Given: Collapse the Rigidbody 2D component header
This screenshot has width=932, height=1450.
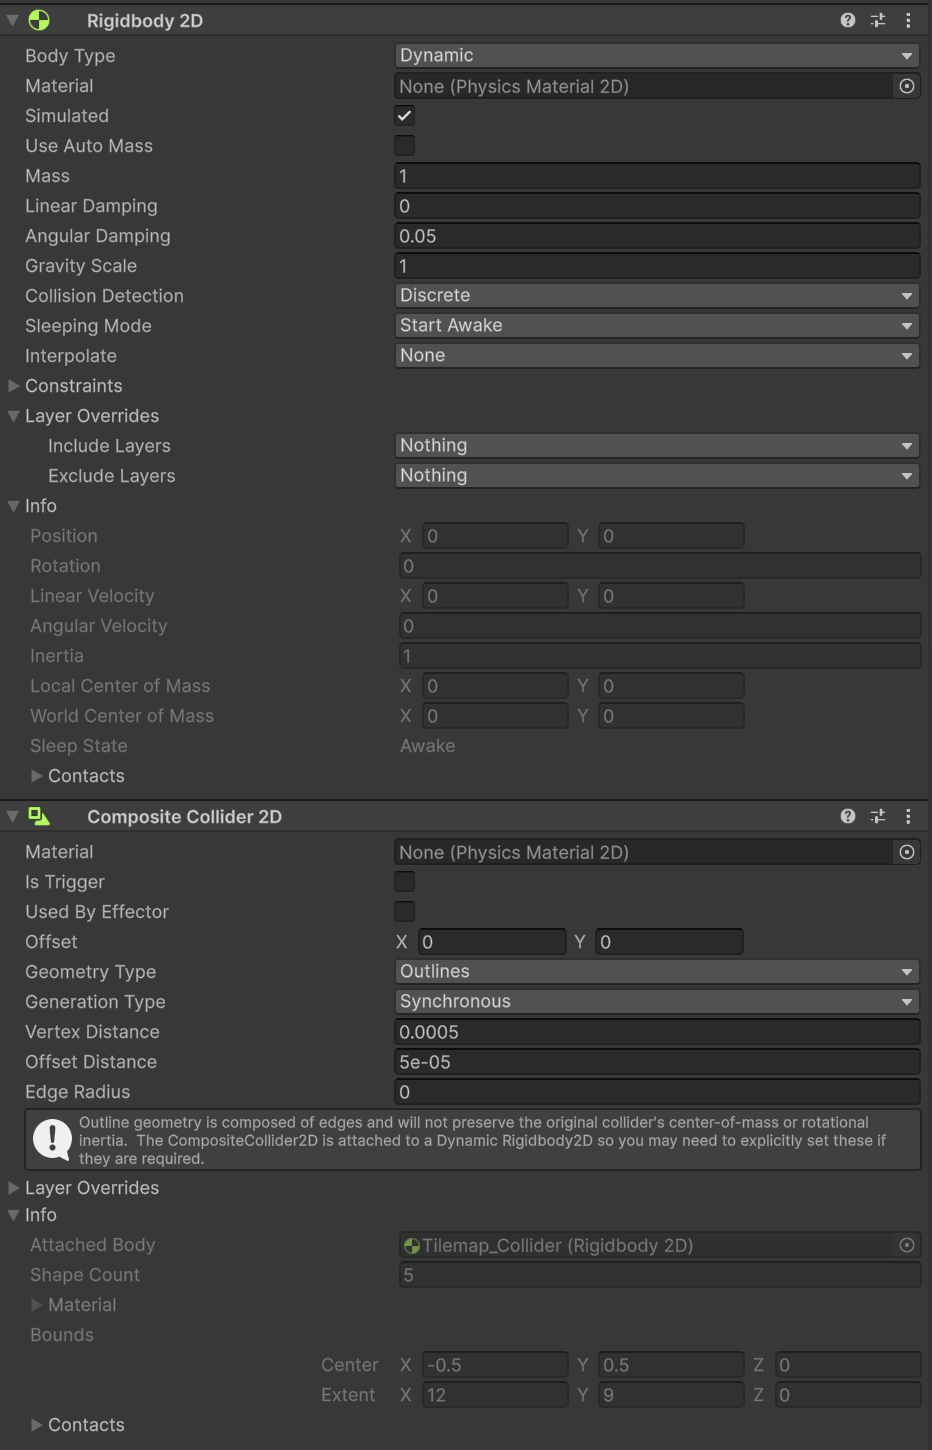Looking at the screenshot, I should [13, 20].
